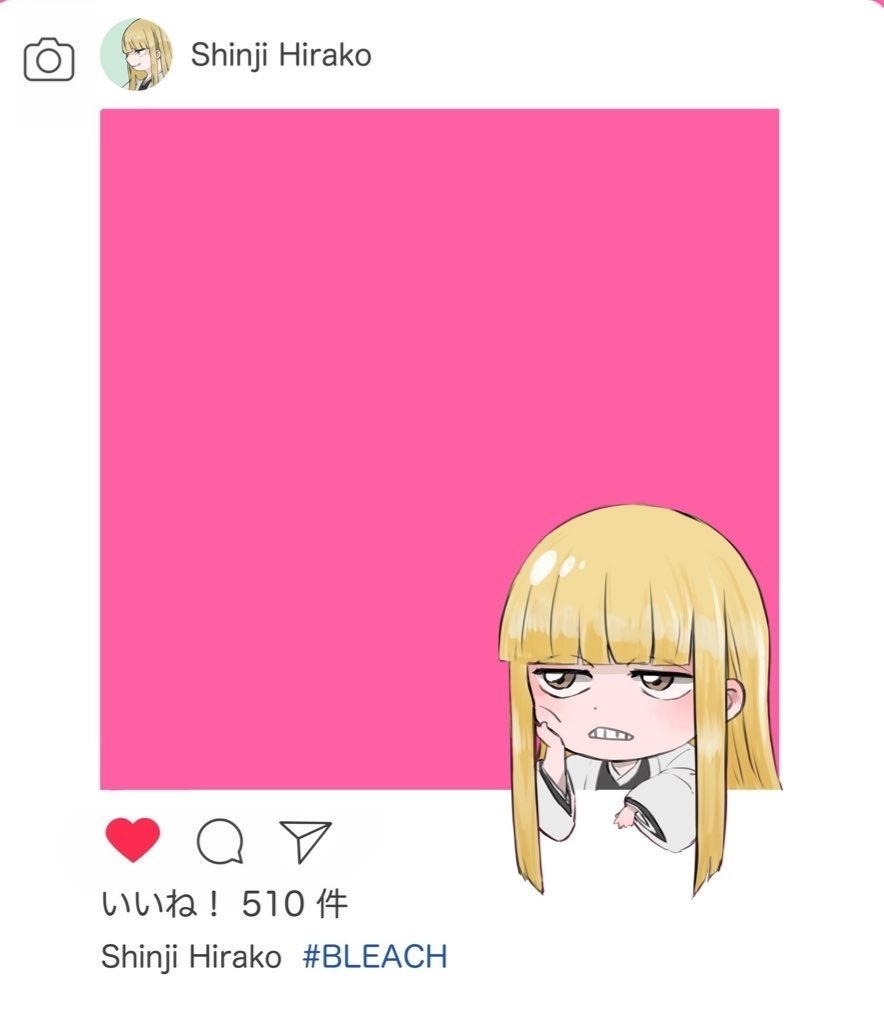Click the chibi's visible ear
Screen dimensions: 884x1024
click(x=733, y=700)
